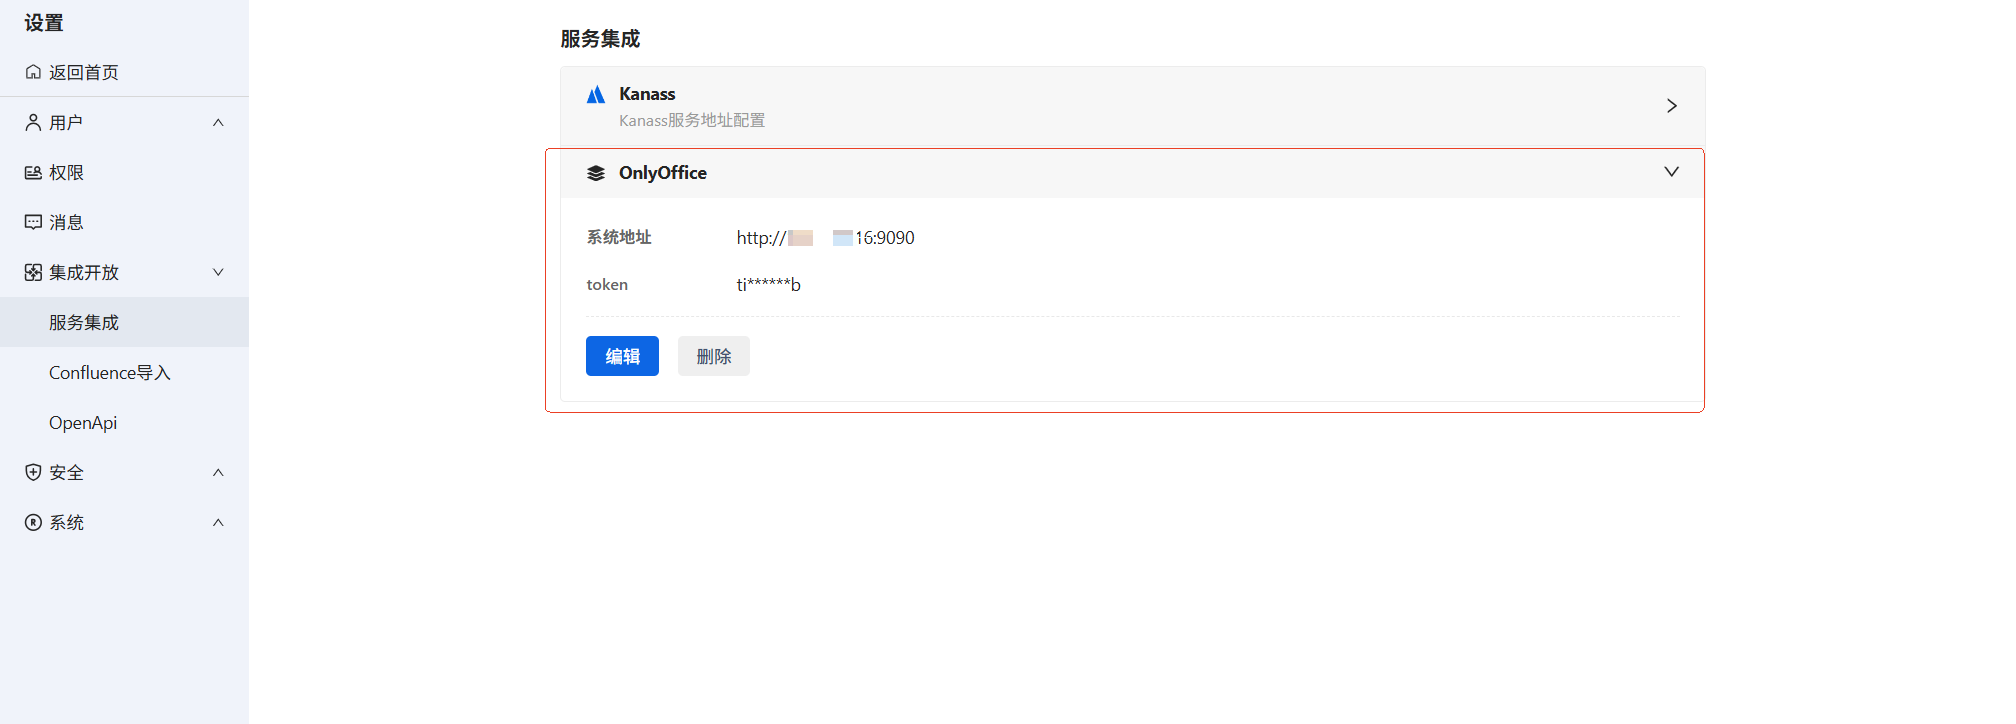This screenshot has width=2016, height=724.
Task: Click the 设置 sidebar title
Action: tap(44, 22)
